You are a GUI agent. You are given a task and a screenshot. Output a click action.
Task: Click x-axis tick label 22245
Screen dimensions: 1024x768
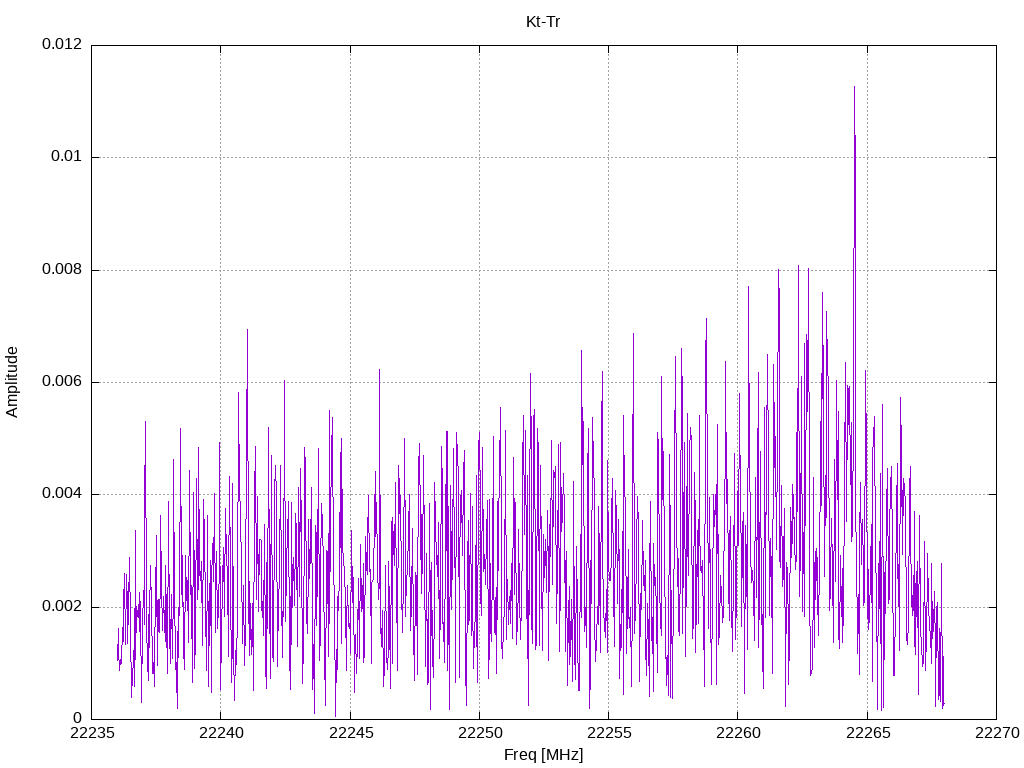click(x=351, y=733)
